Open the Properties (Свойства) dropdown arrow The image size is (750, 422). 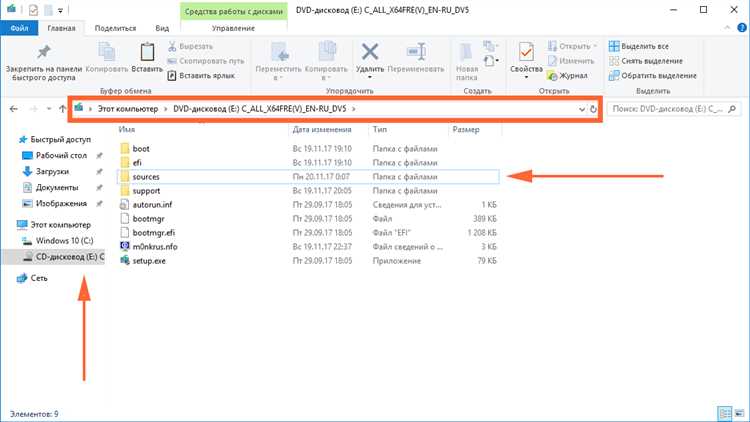coord(526,78)
